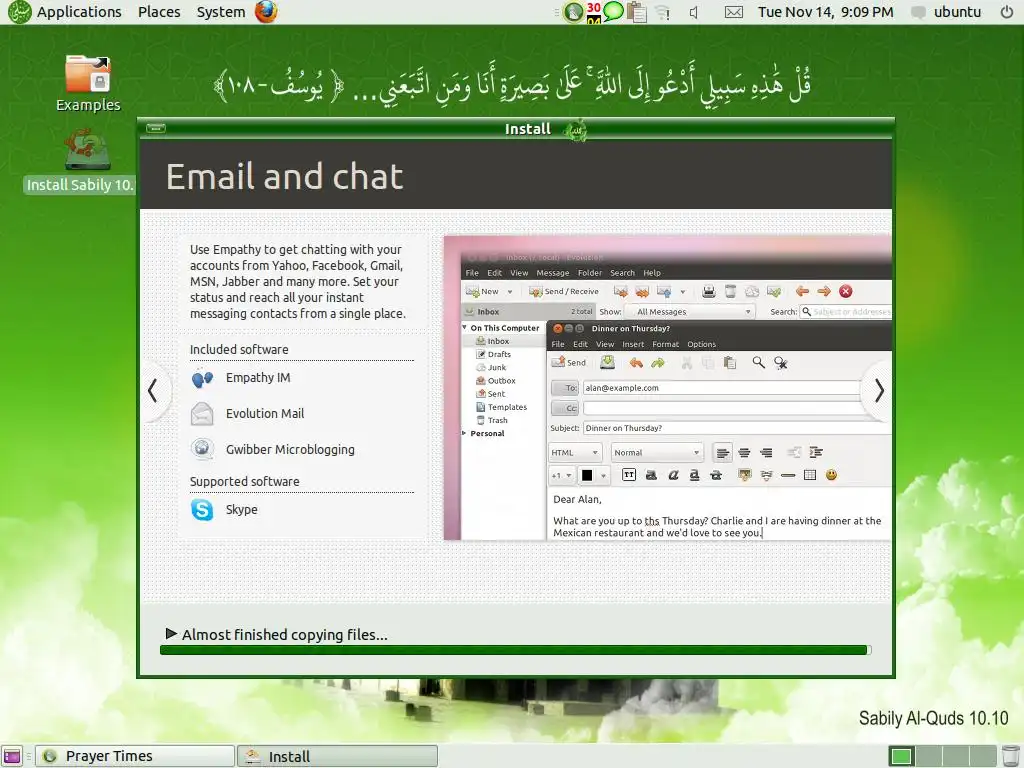Click the green speech bubble tray icon
Viewport: 1024px width, 768px height.
tap(613, 11)
